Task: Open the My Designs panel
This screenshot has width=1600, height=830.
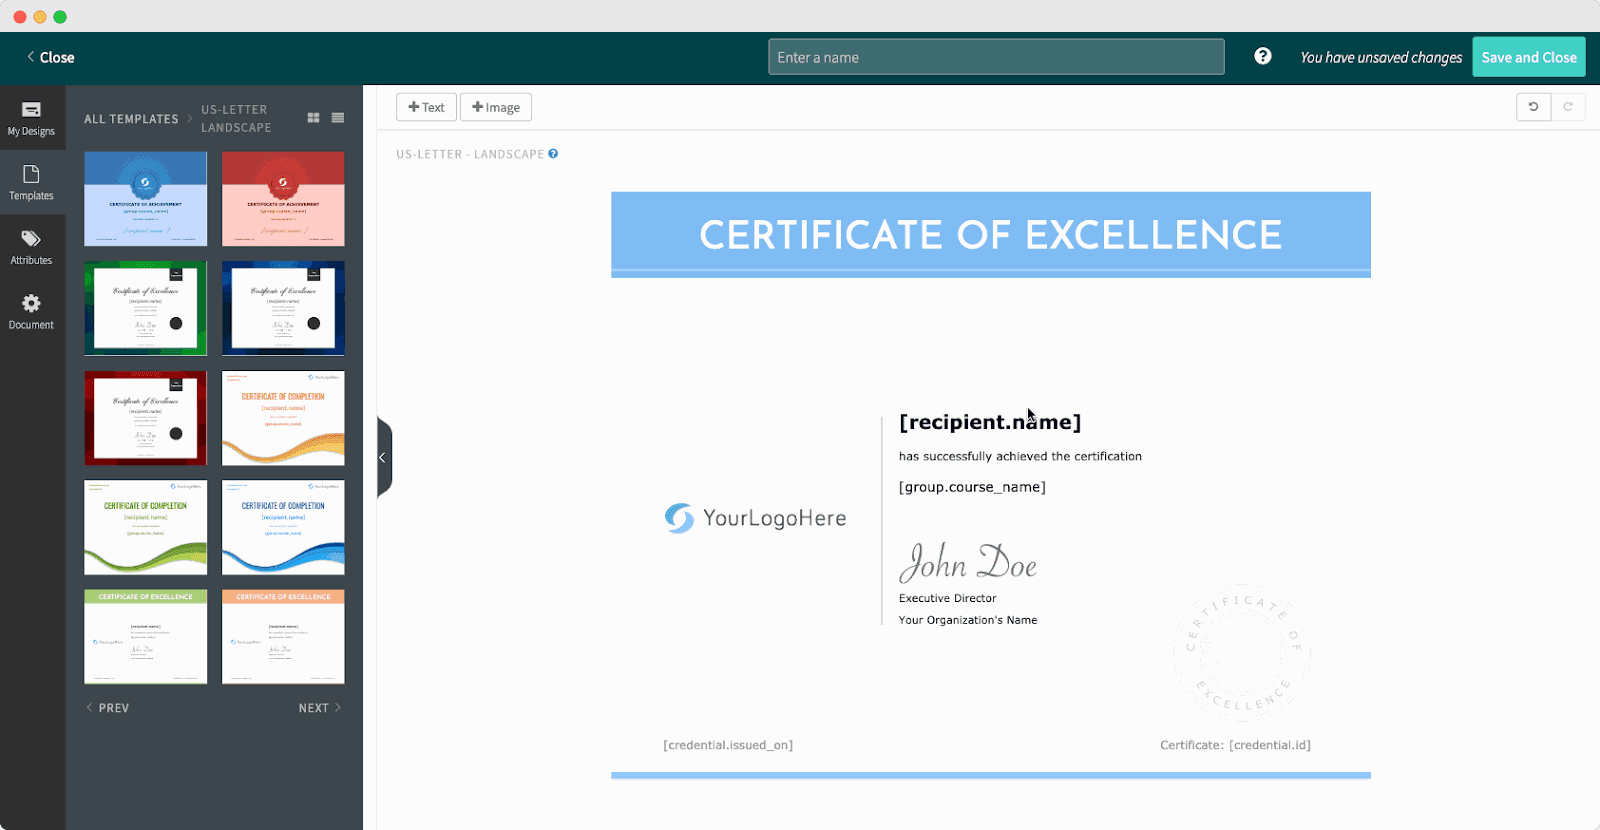Action: (32, 118)
